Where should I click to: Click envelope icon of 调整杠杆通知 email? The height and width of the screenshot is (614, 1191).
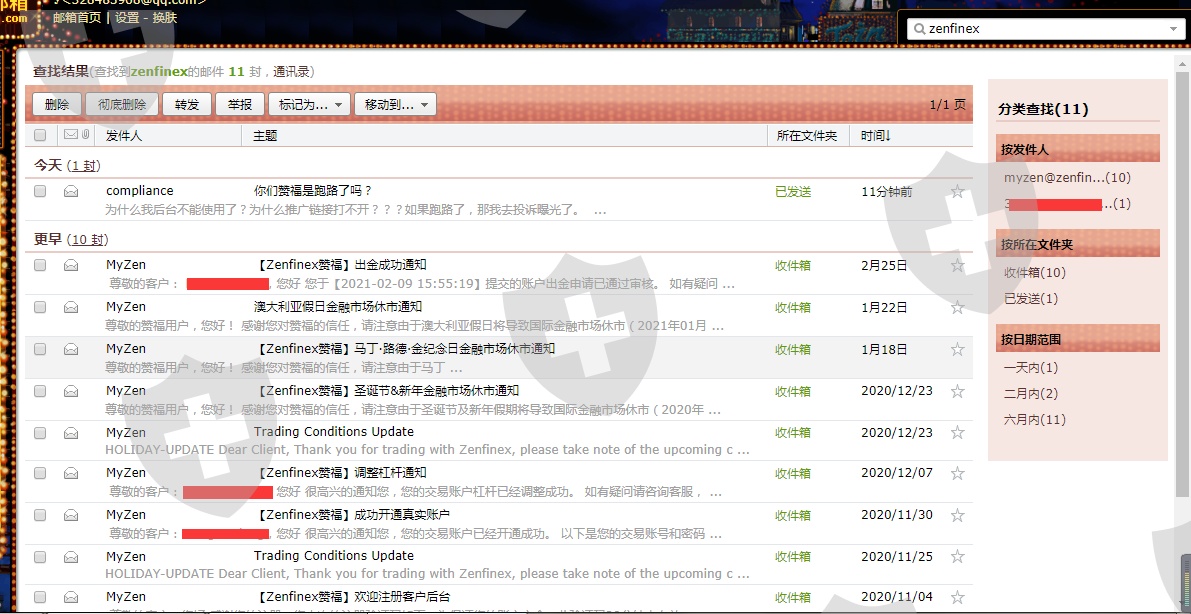[x=71, y=473]
